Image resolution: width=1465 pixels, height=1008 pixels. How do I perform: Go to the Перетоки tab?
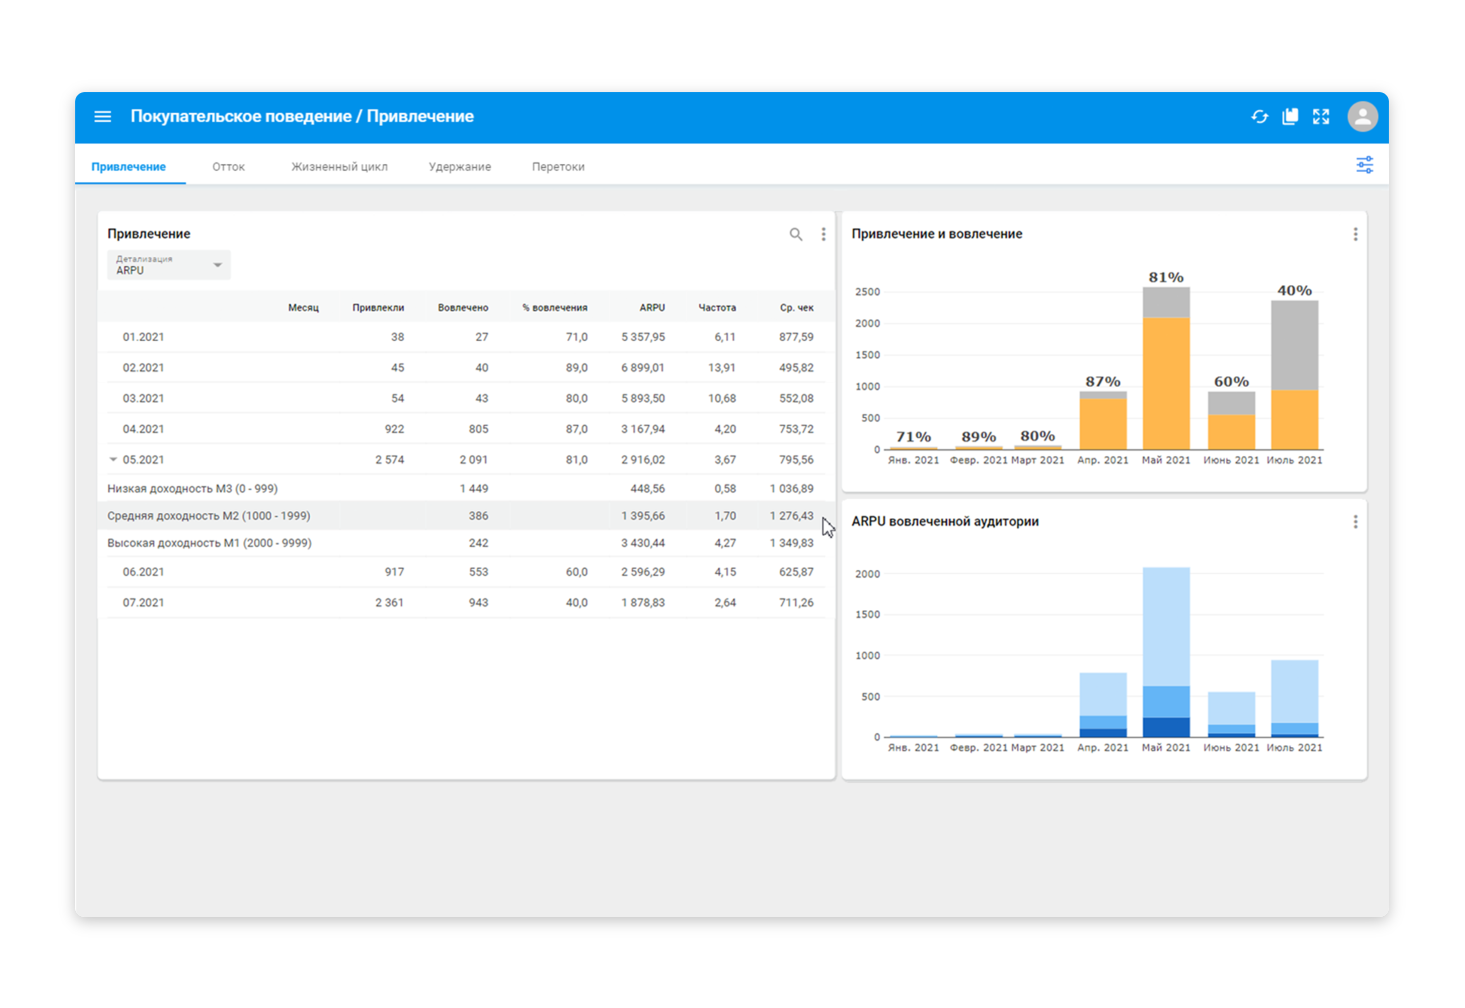558,167
